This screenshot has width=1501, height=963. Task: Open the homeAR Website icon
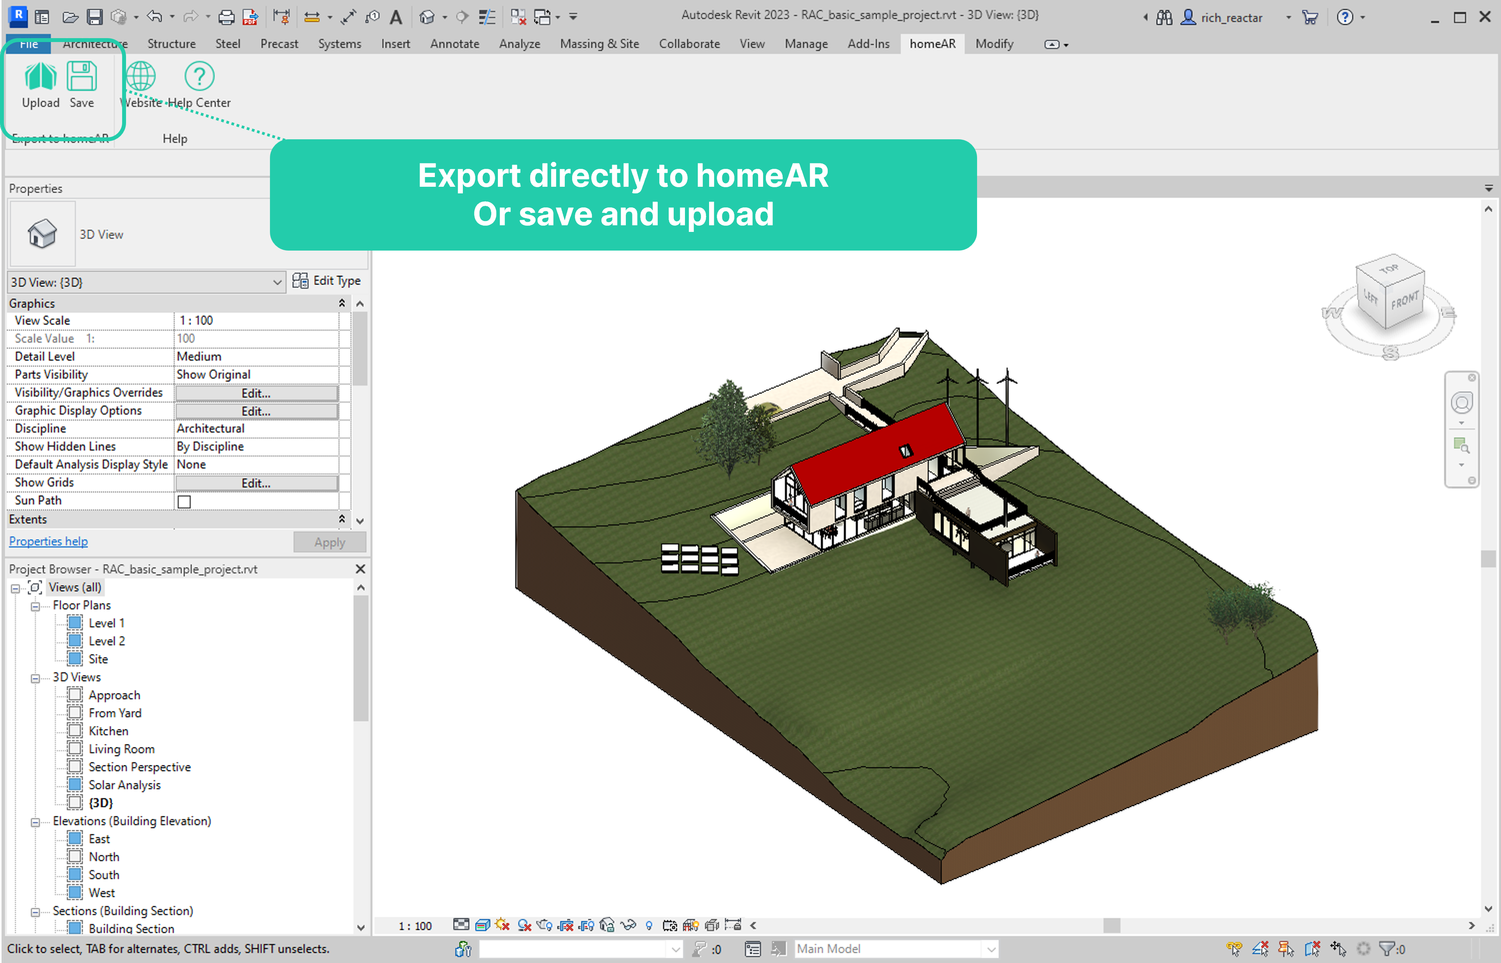(141, 77)
